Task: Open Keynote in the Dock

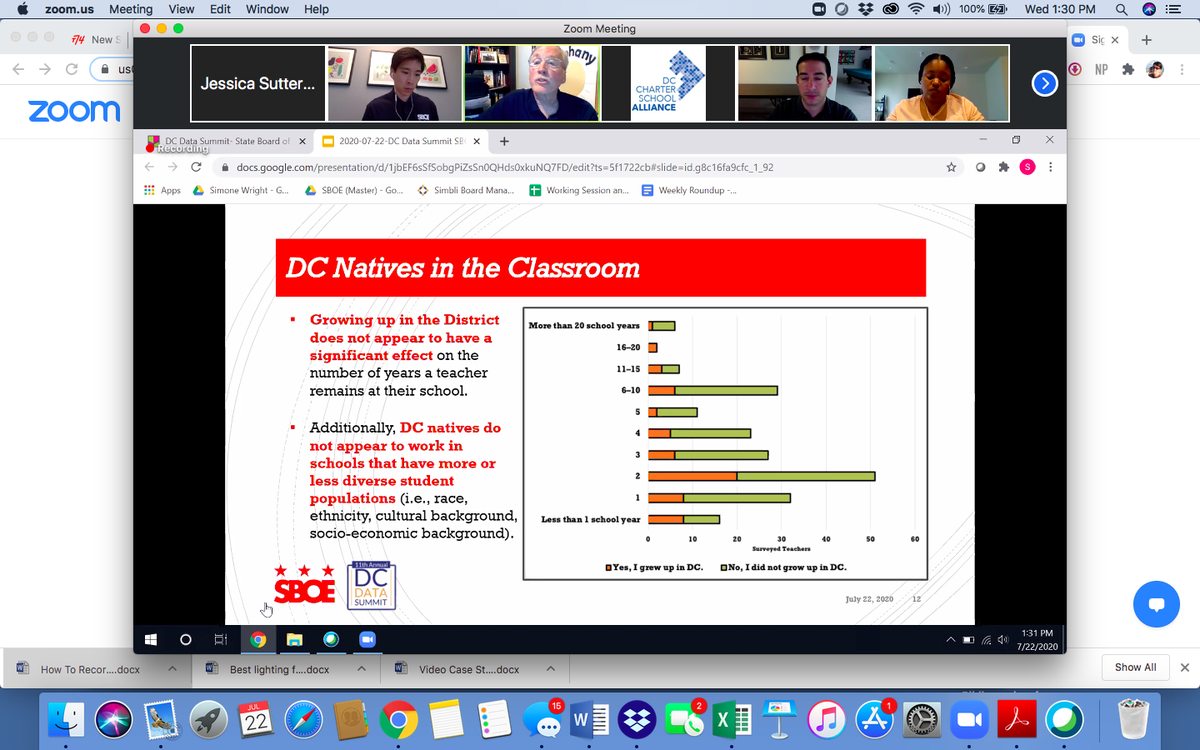Action: [778, 719]
